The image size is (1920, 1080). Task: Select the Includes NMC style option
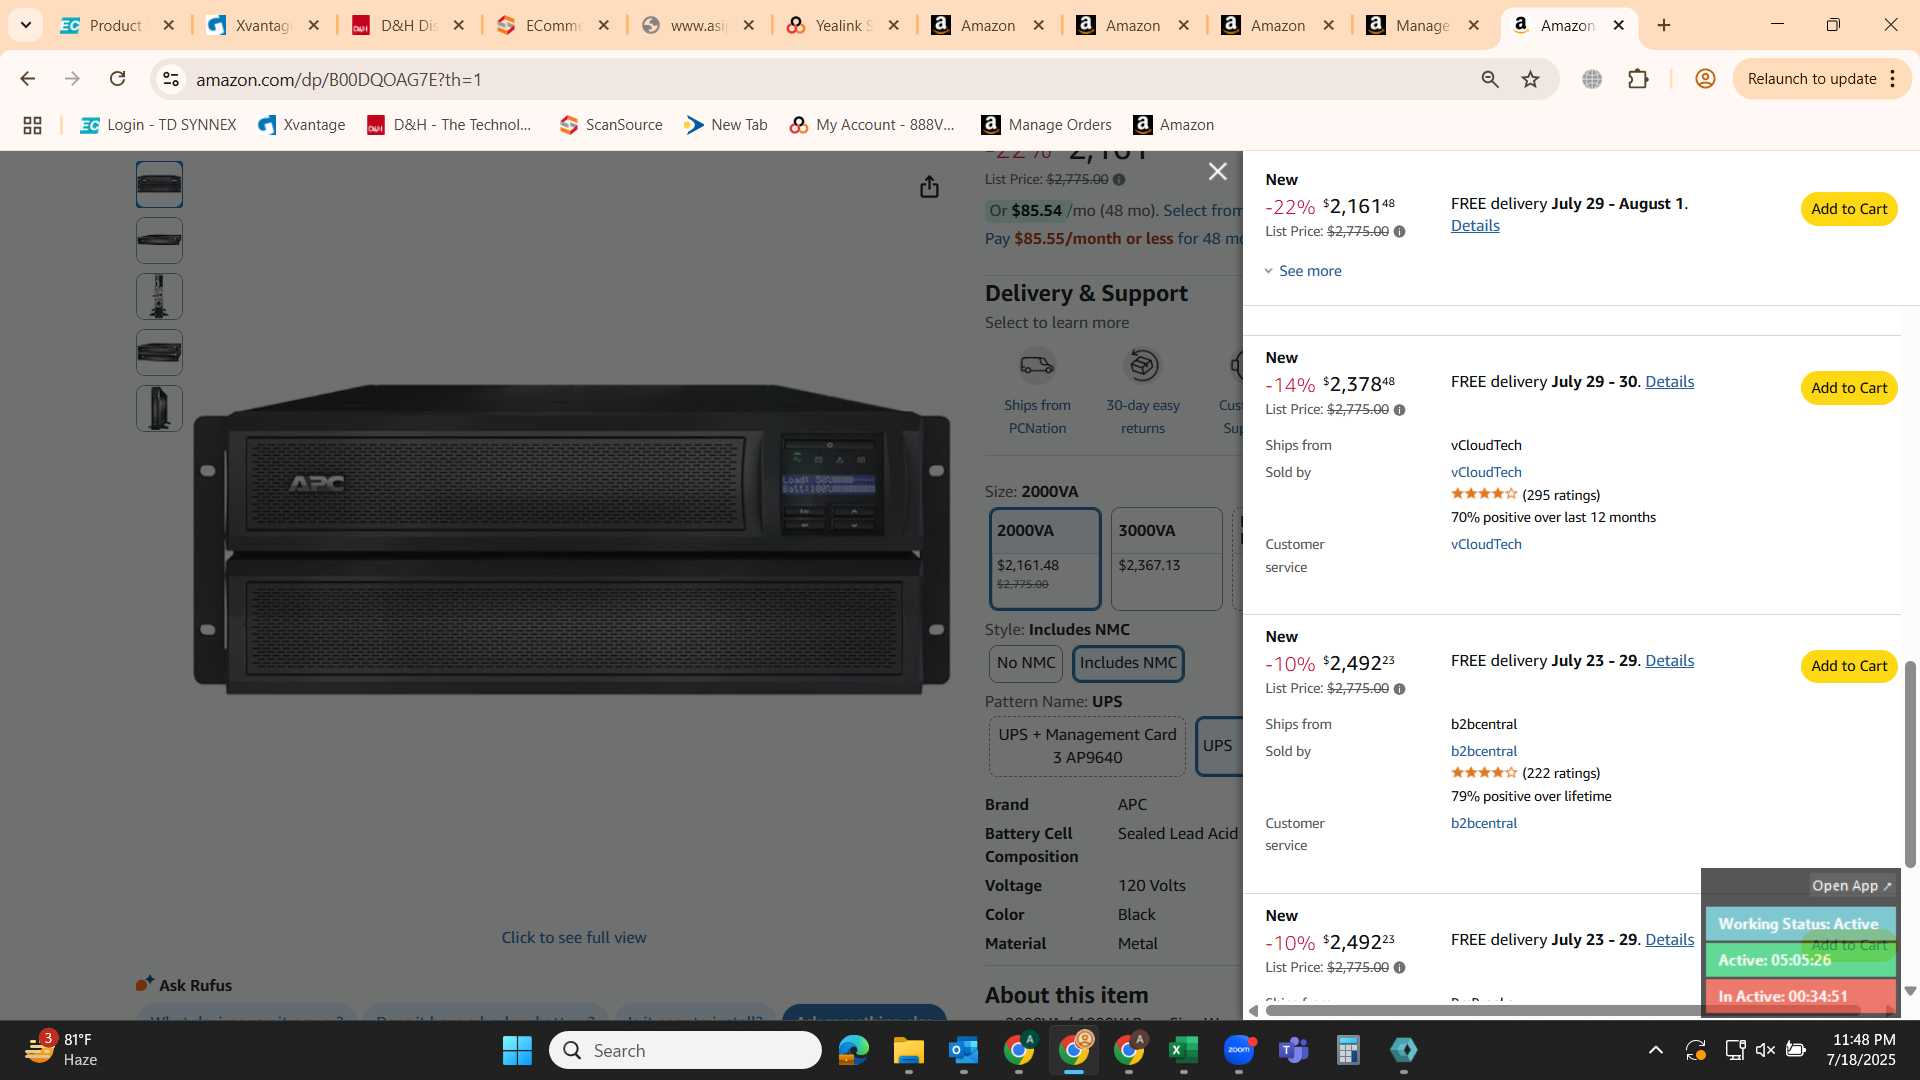1128,663
